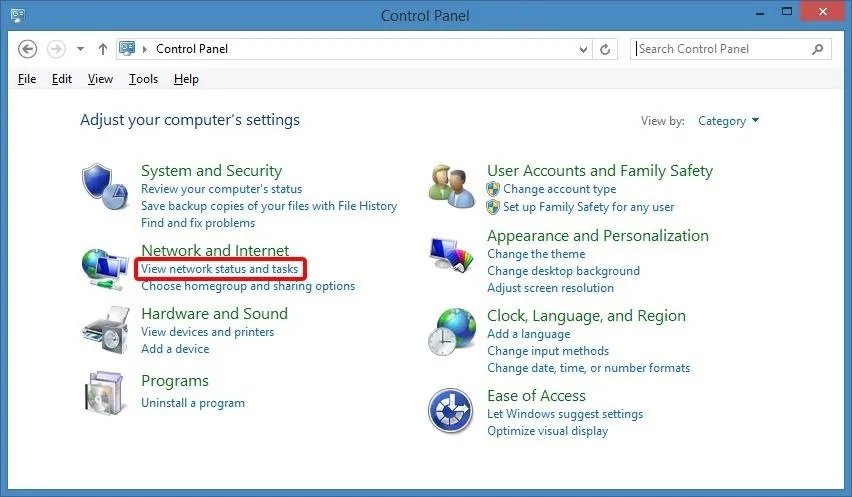Click the Clock, Language, and Region globe icon
The width and height of the screenshot is (852, 497).
click(452, 332)
